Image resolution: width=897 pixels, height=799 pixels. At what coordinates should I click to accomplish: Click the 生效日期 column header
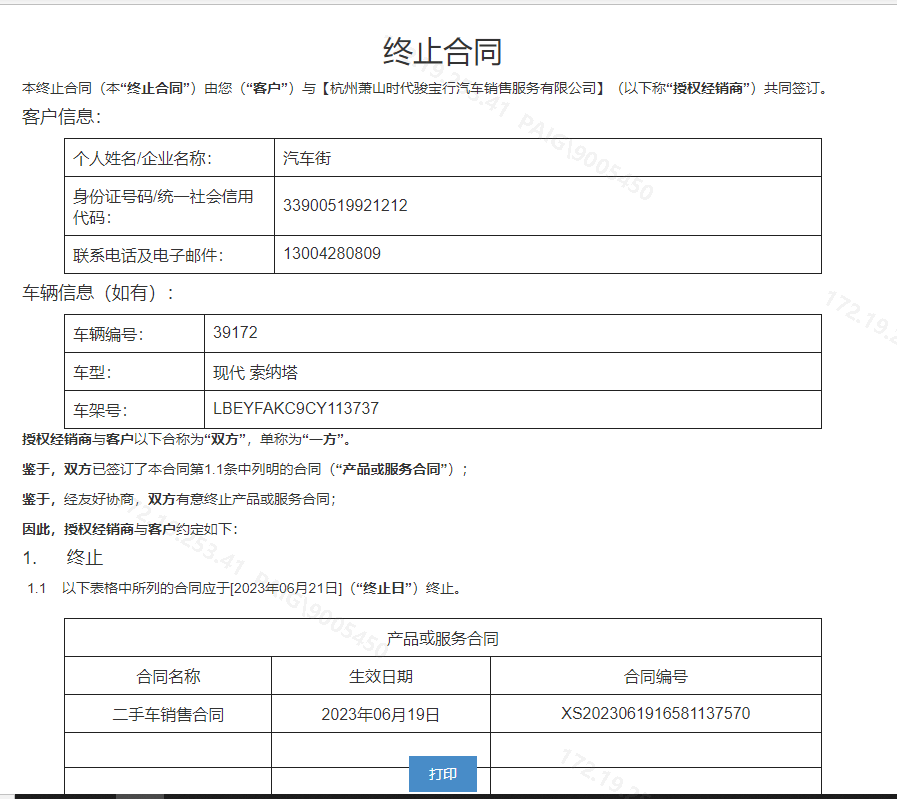(x=381, y=676)
